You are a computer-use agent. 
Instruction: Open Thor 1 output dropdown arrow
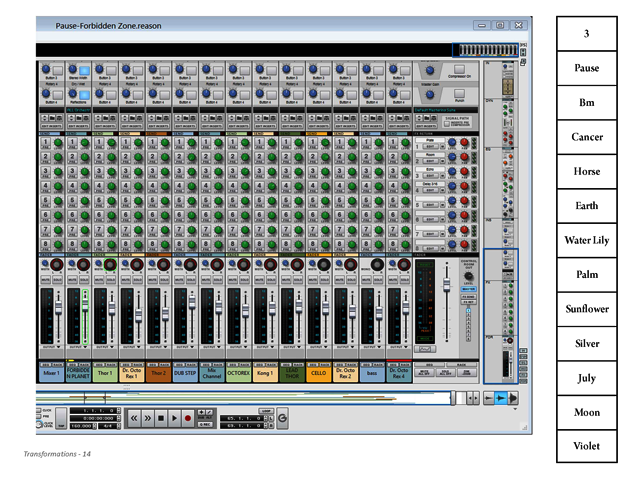(x=112, y=347)
